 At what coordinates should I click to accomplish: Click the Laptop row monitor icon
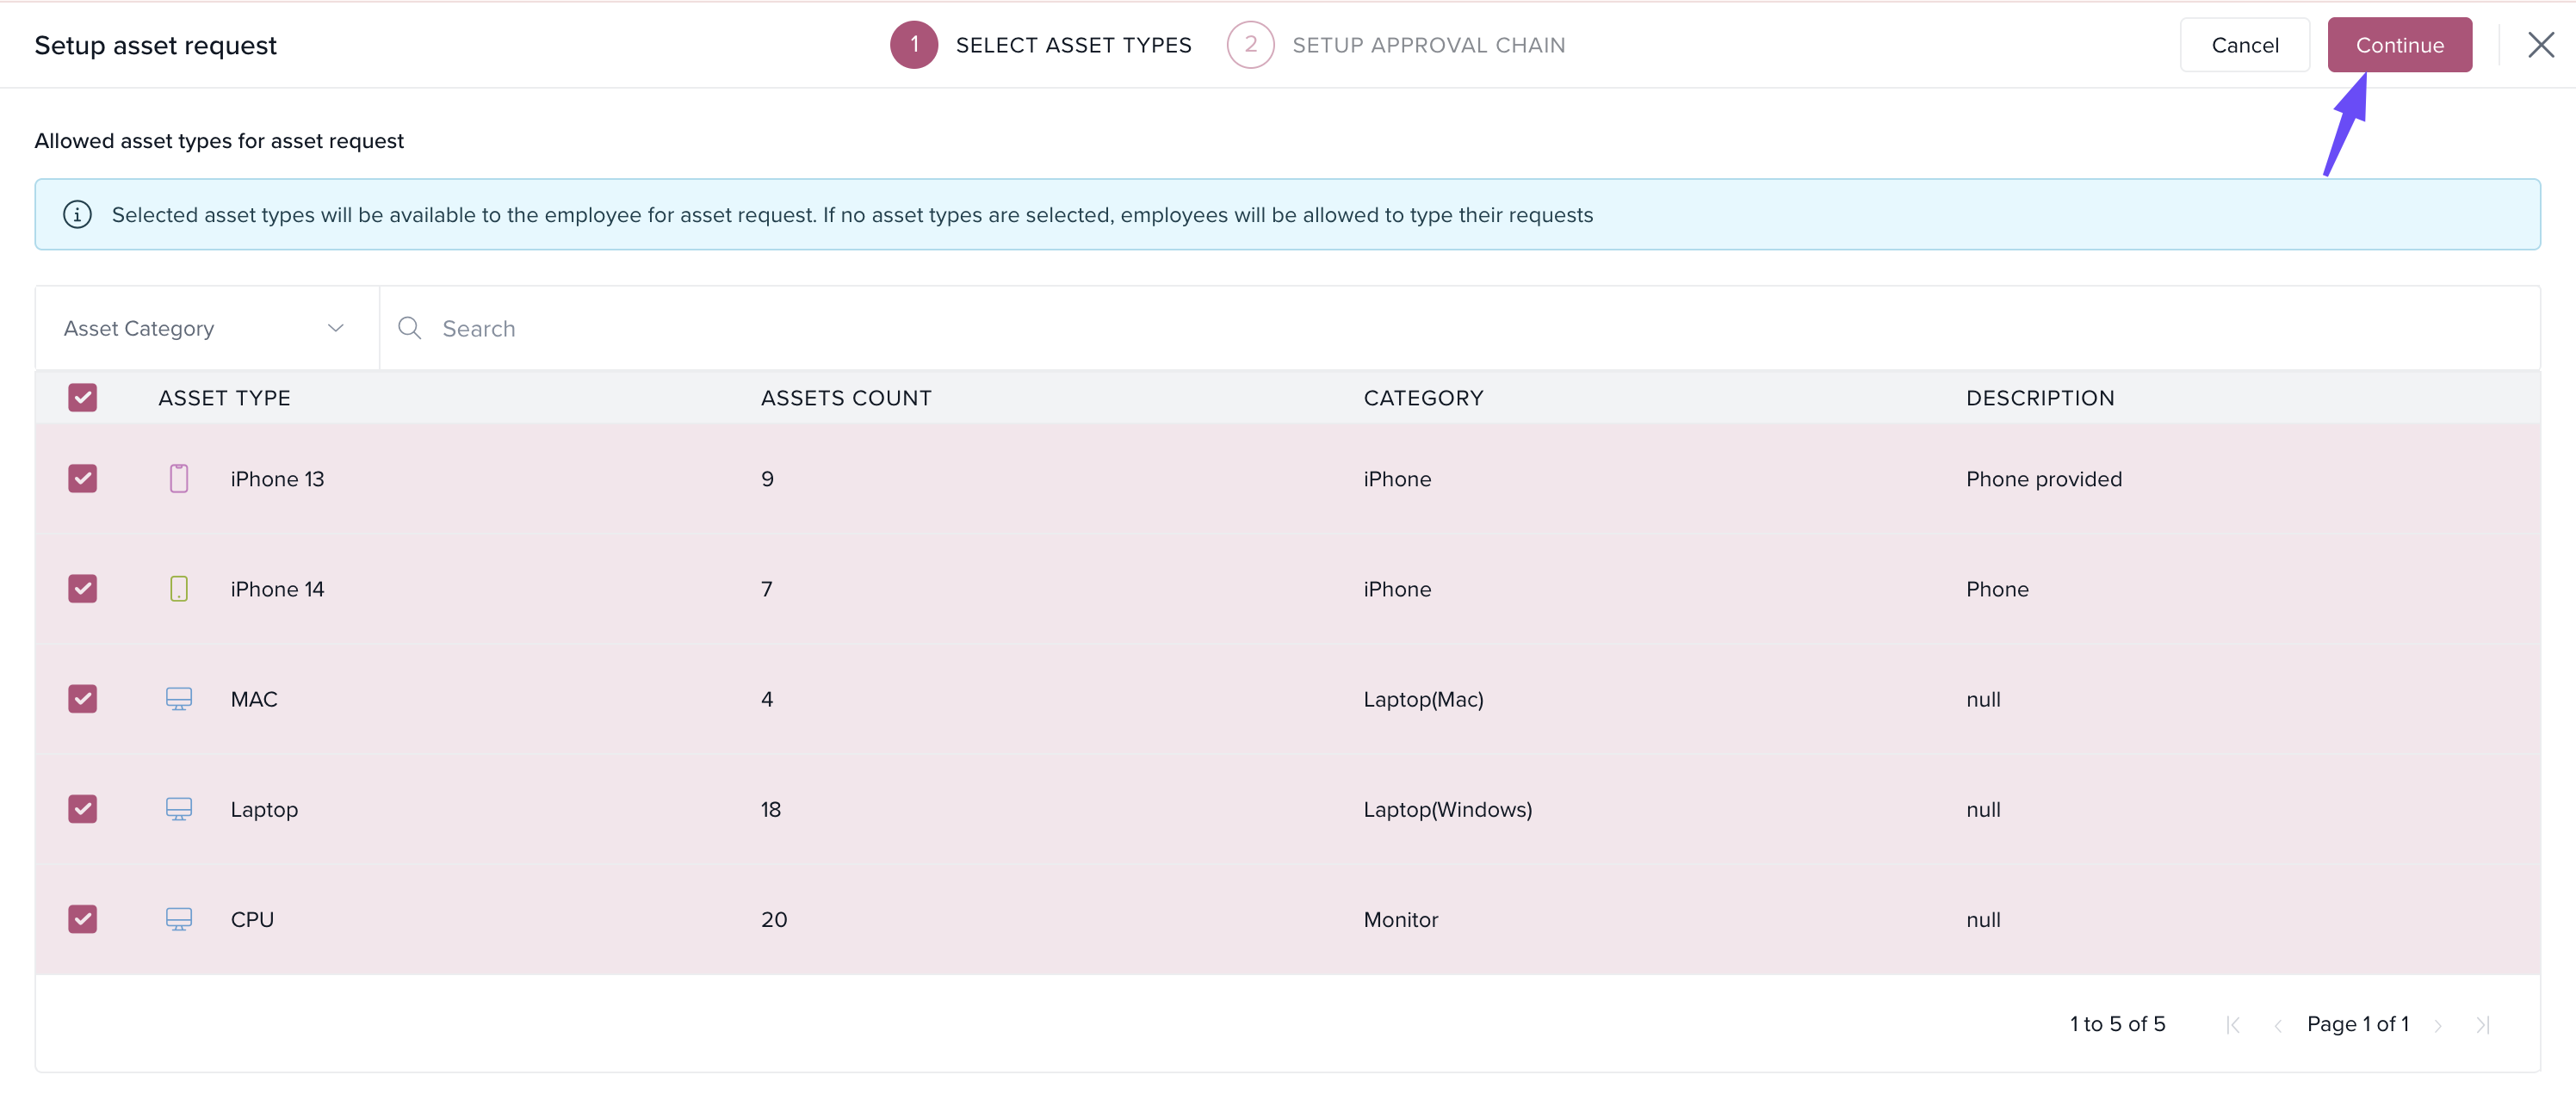click(178, 809)
